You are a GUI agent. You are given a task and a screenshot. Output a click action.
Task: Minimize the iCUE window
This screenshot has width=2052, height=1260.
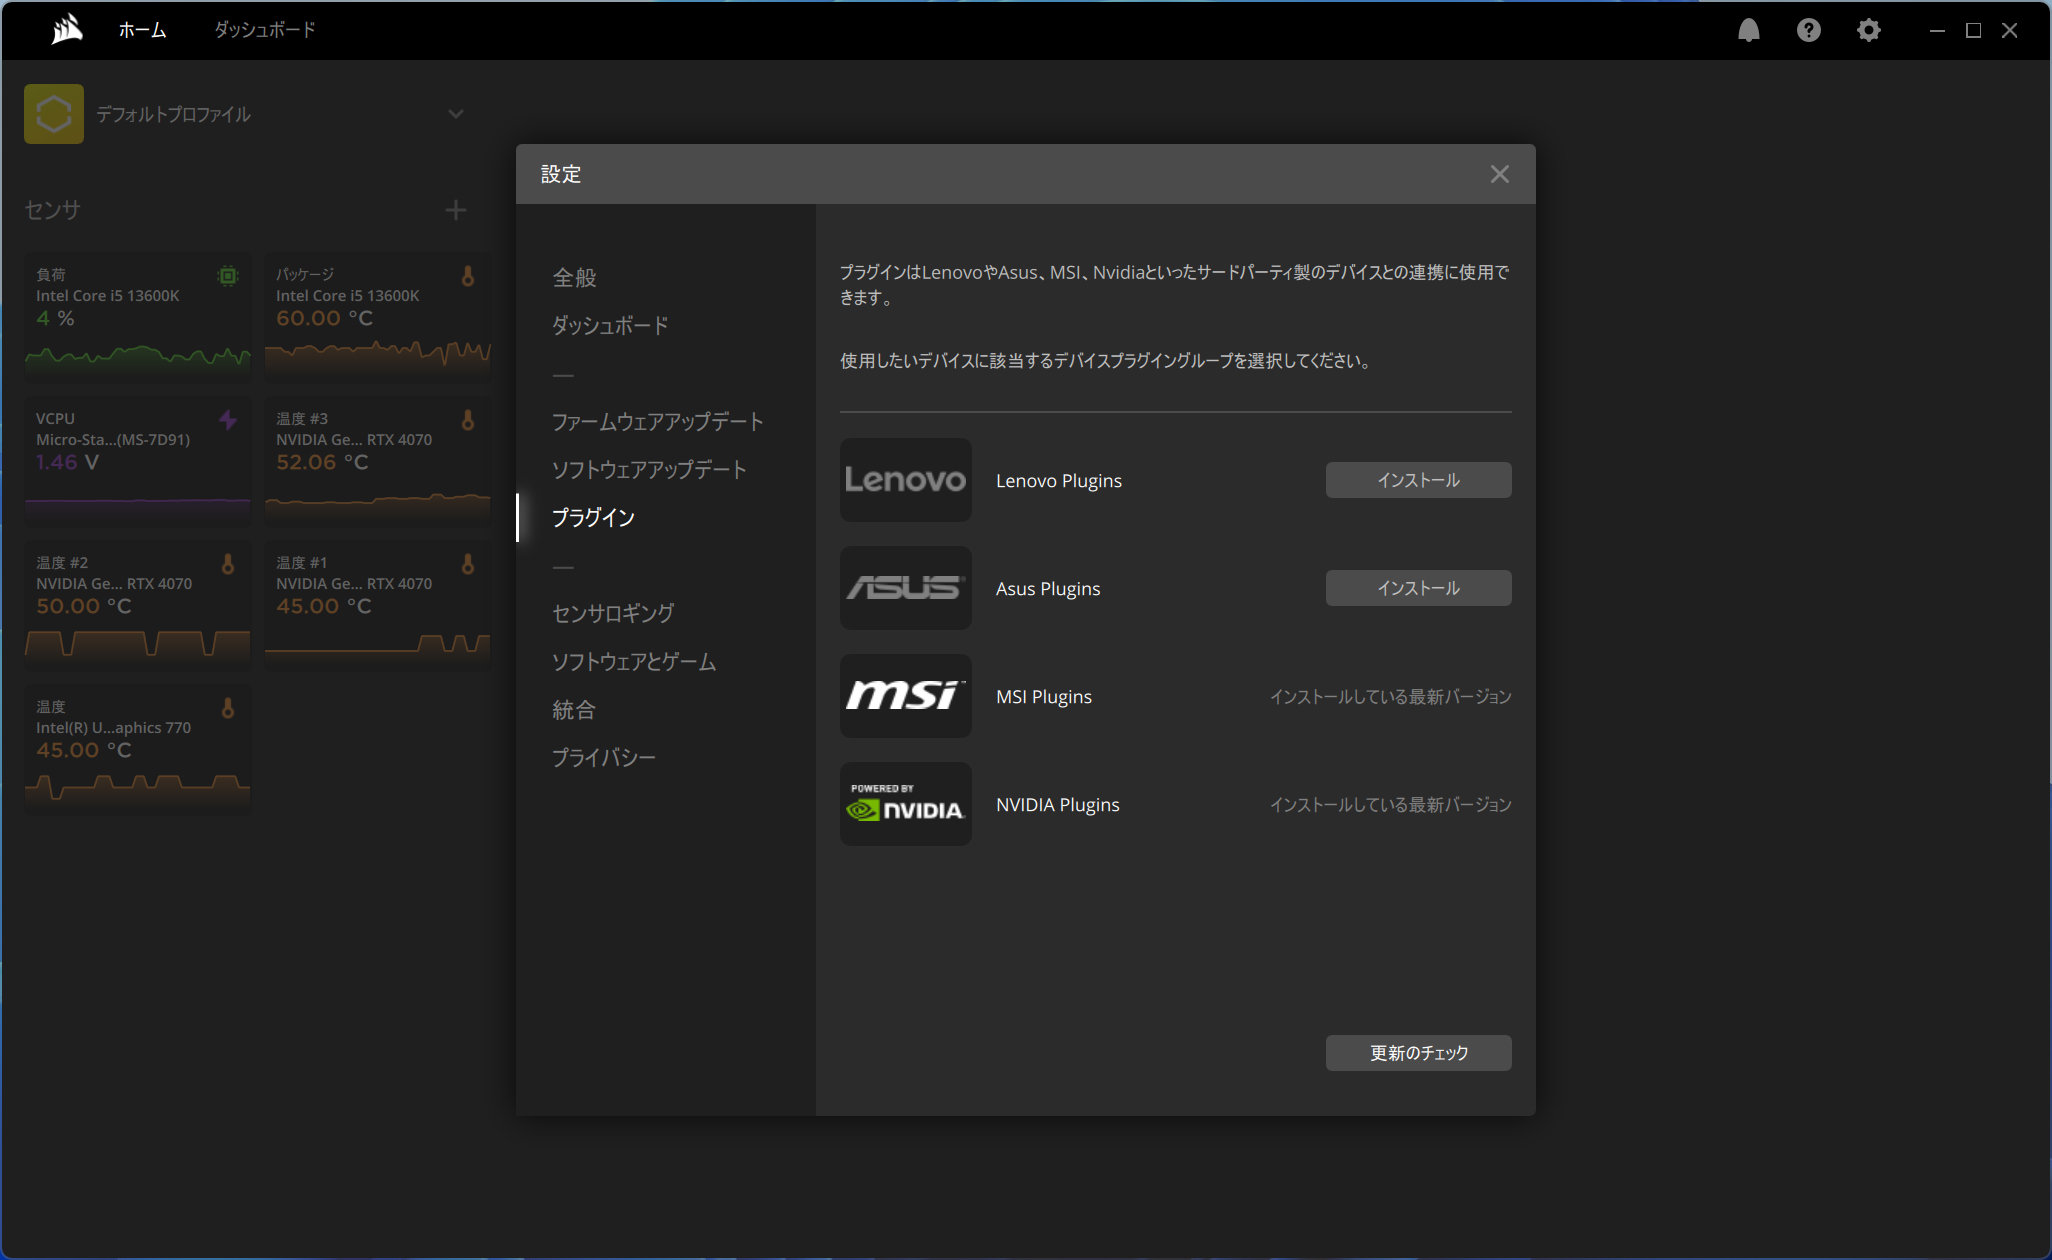(1937, 30)
